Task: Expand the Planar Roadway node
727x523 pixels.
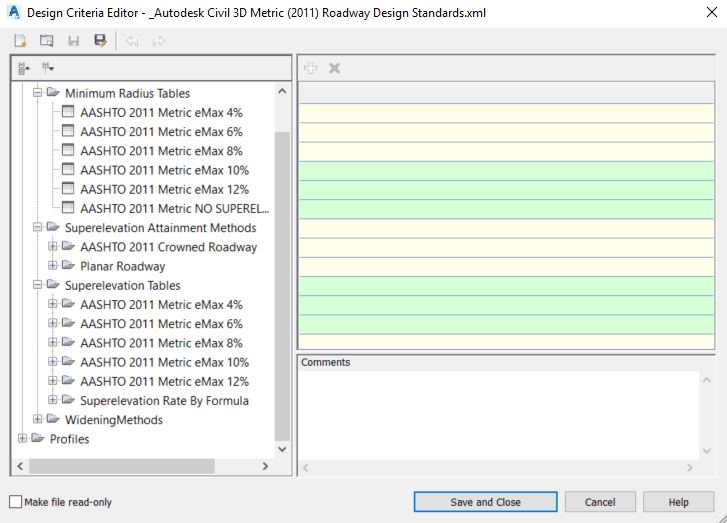Action: point(53,266)
